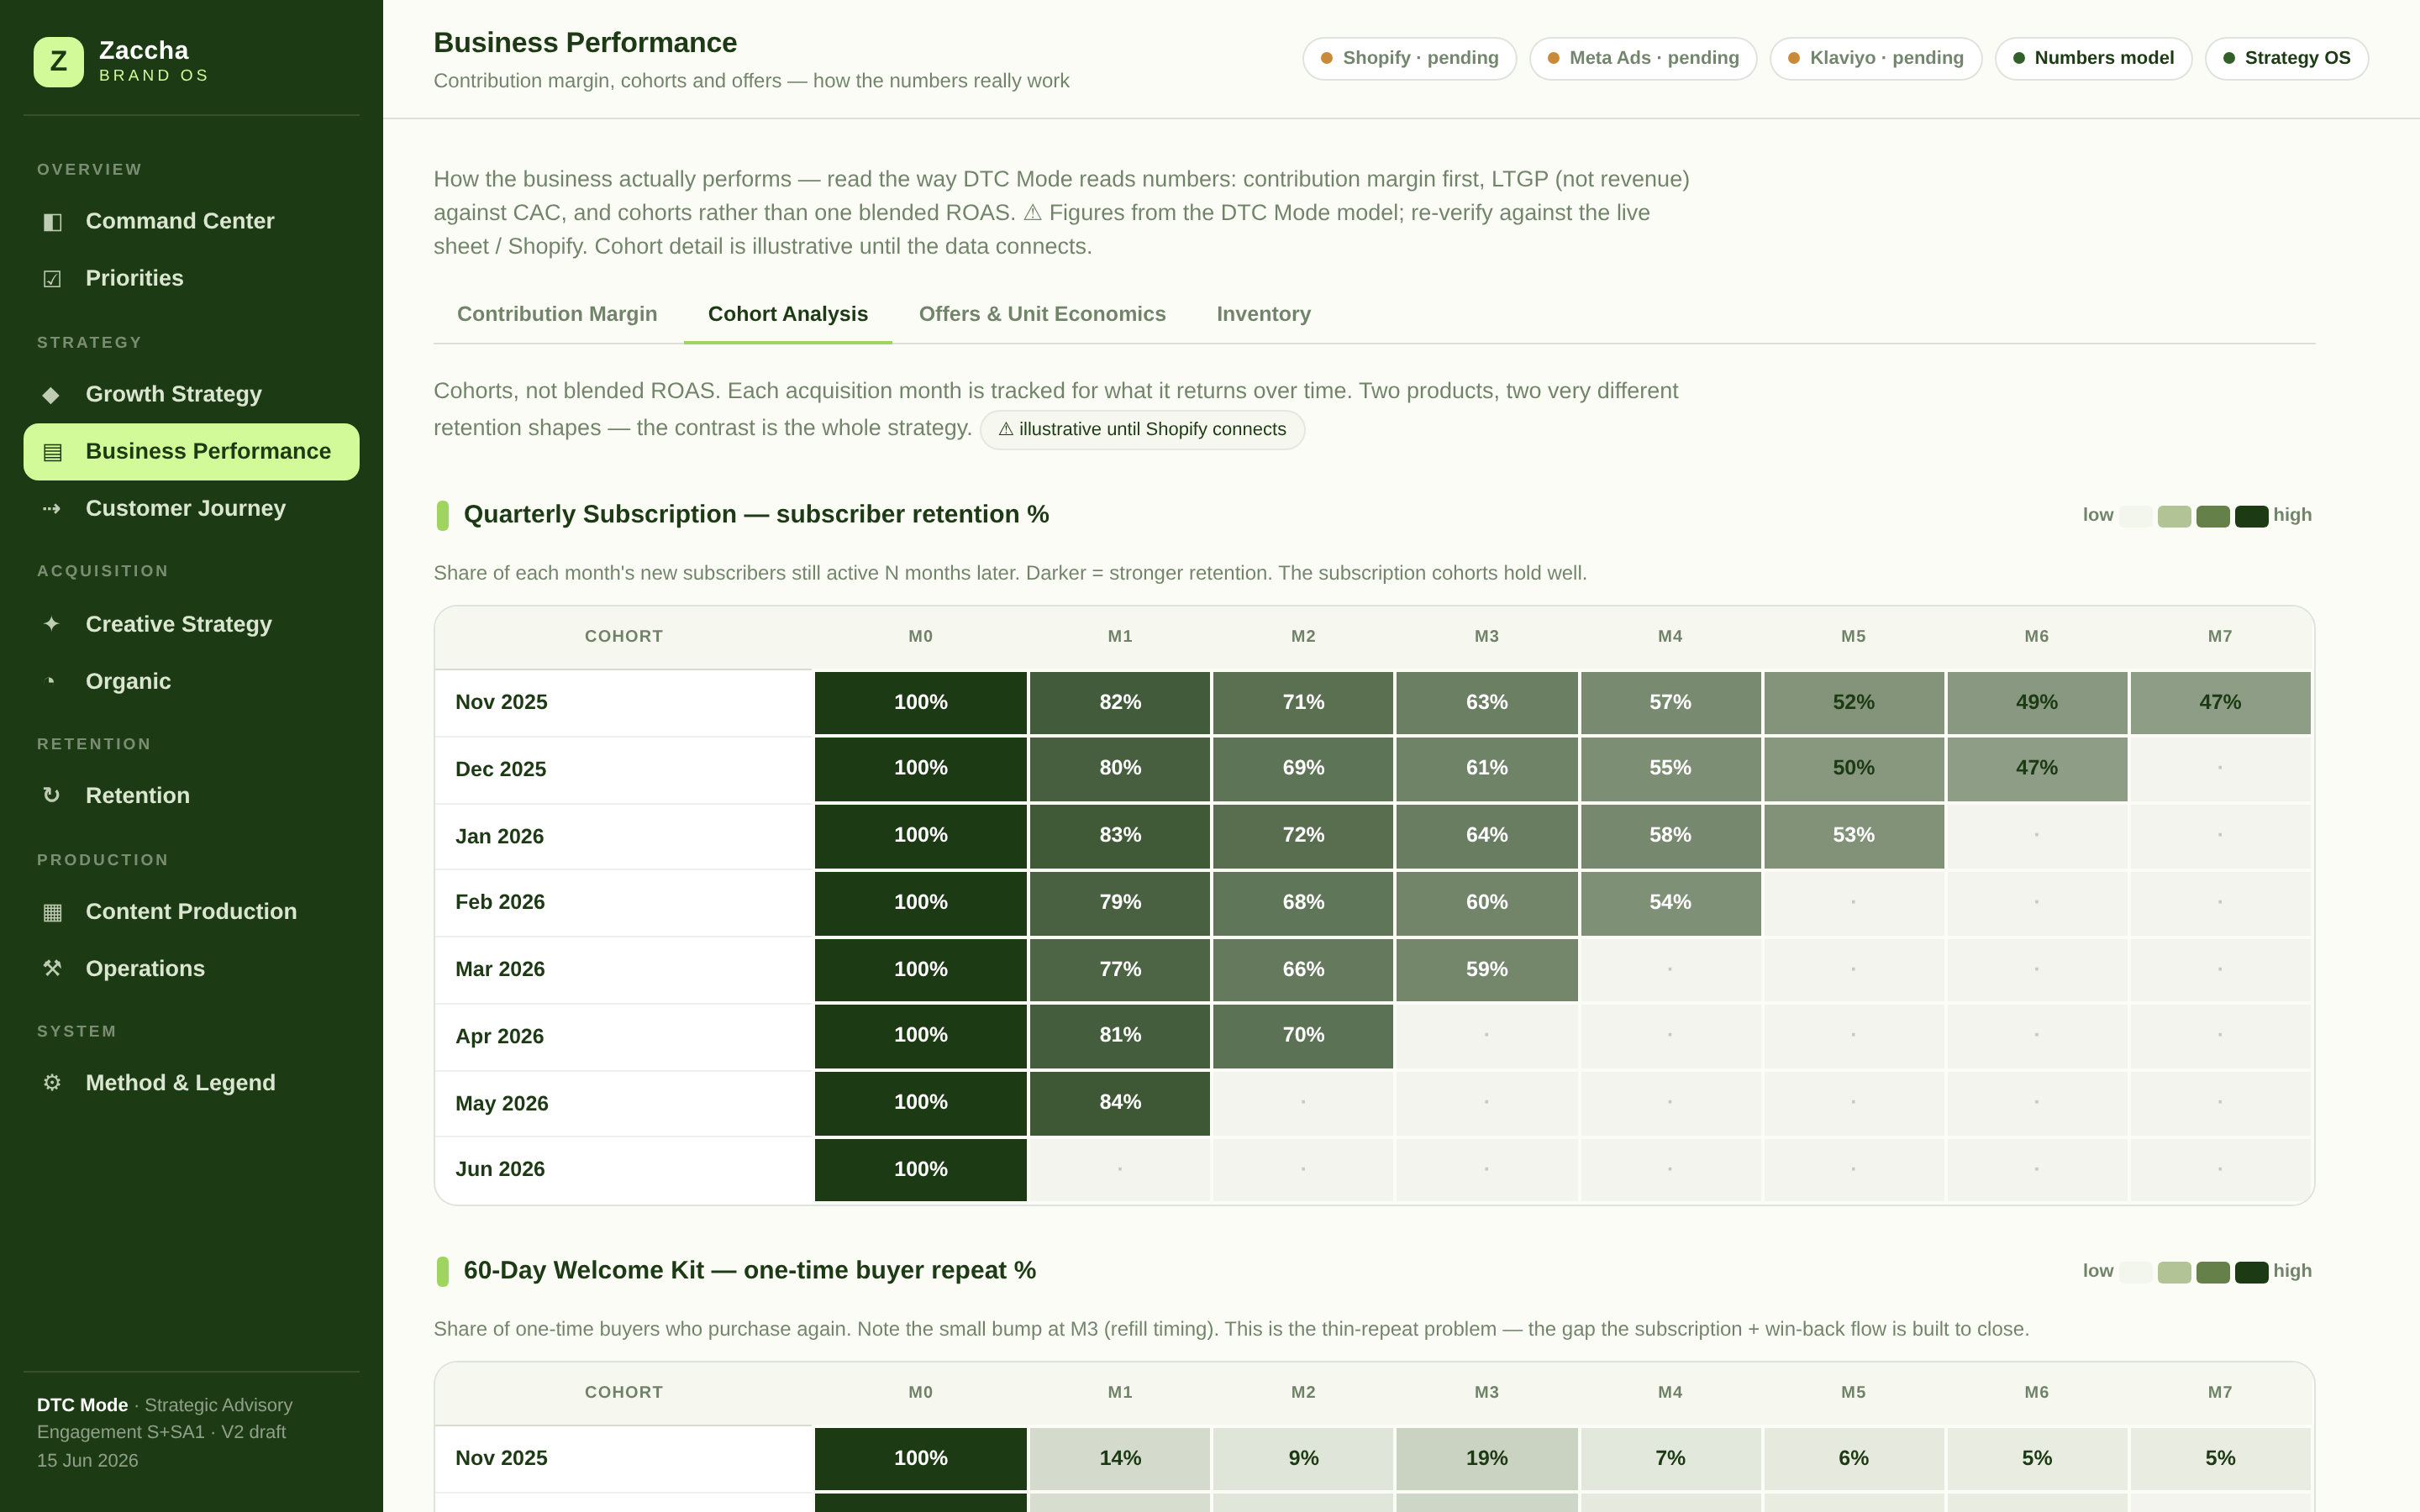Click the Command Center sidebar icon
2420x1512 pixels.
tap(52, 222)
